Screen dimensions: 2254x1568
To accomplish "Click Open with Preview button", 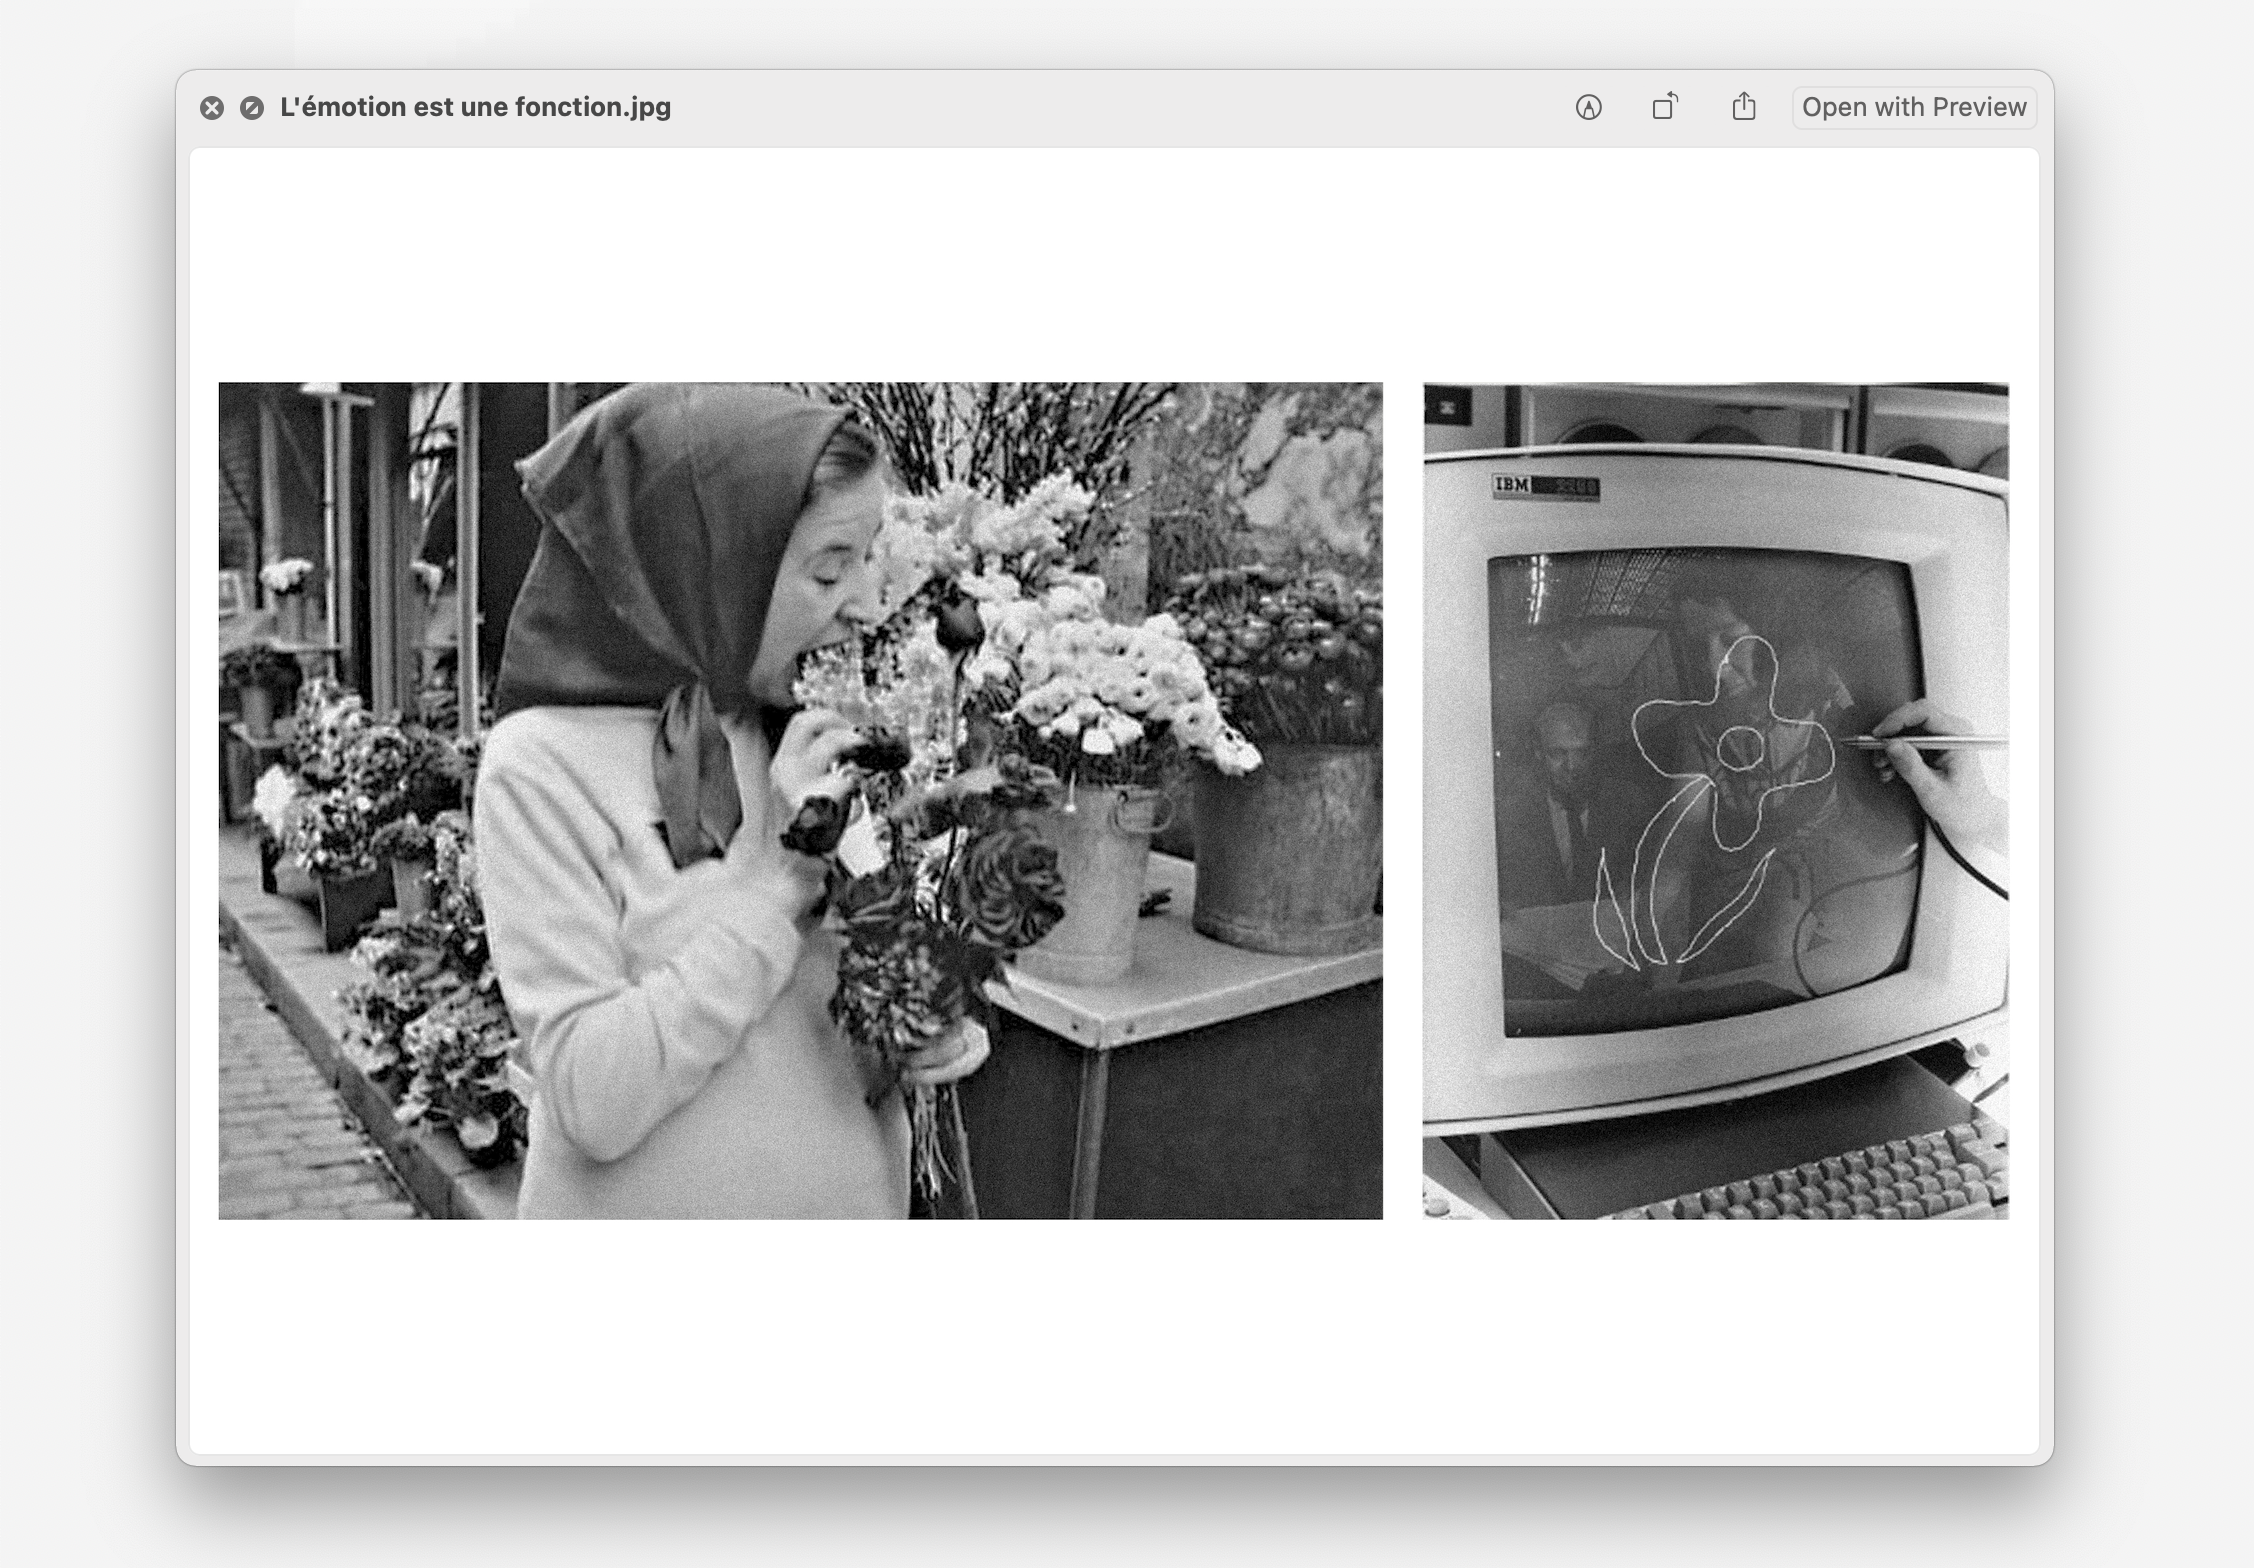I will tap(1913, 107).
